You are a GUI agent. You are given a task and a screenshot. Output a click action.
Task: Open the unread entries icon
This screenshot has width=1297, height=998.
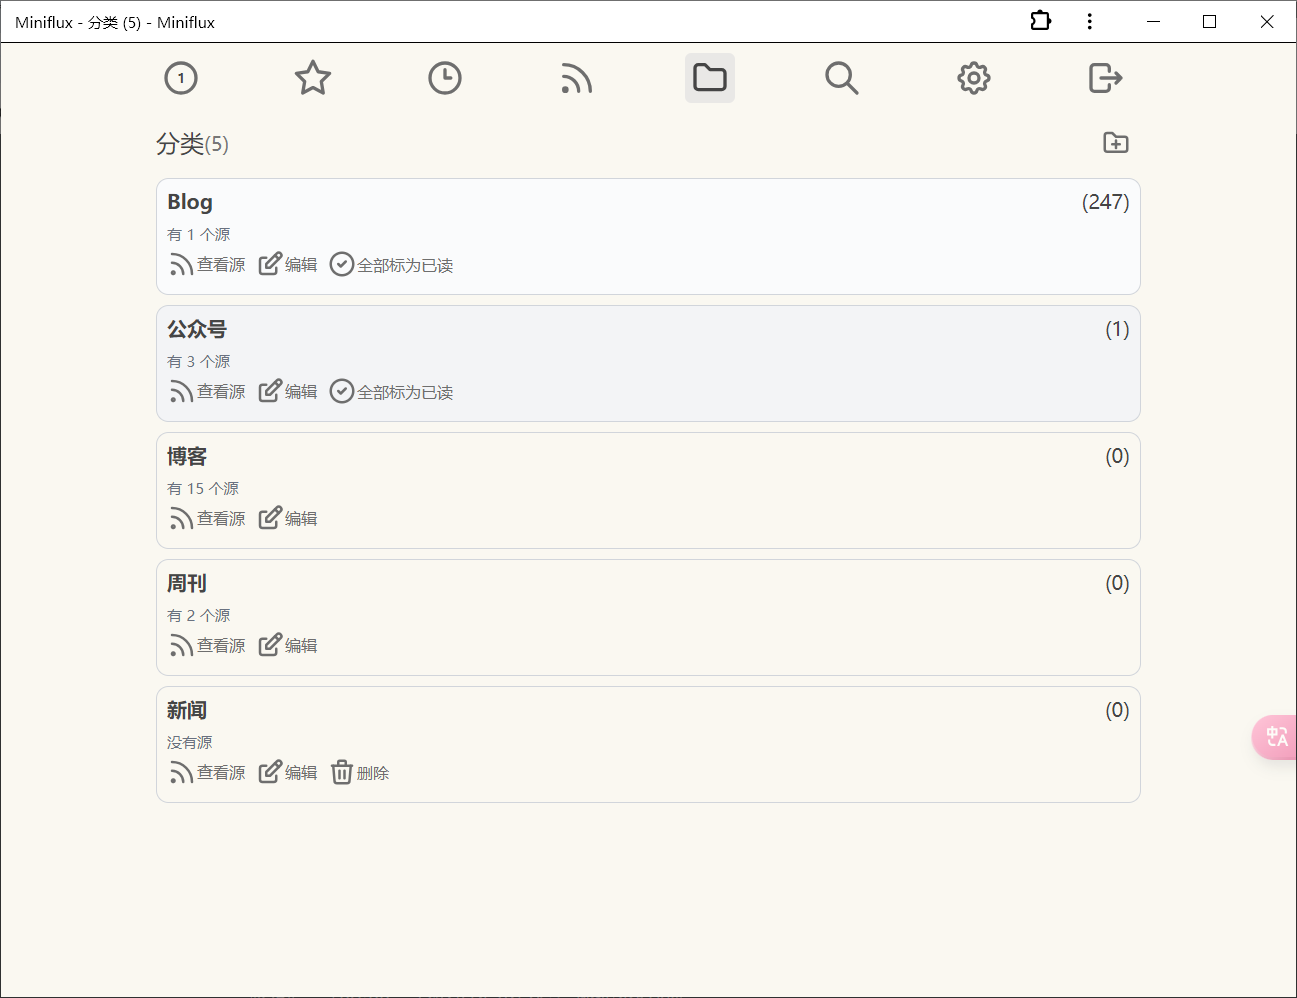pos(181,78)
